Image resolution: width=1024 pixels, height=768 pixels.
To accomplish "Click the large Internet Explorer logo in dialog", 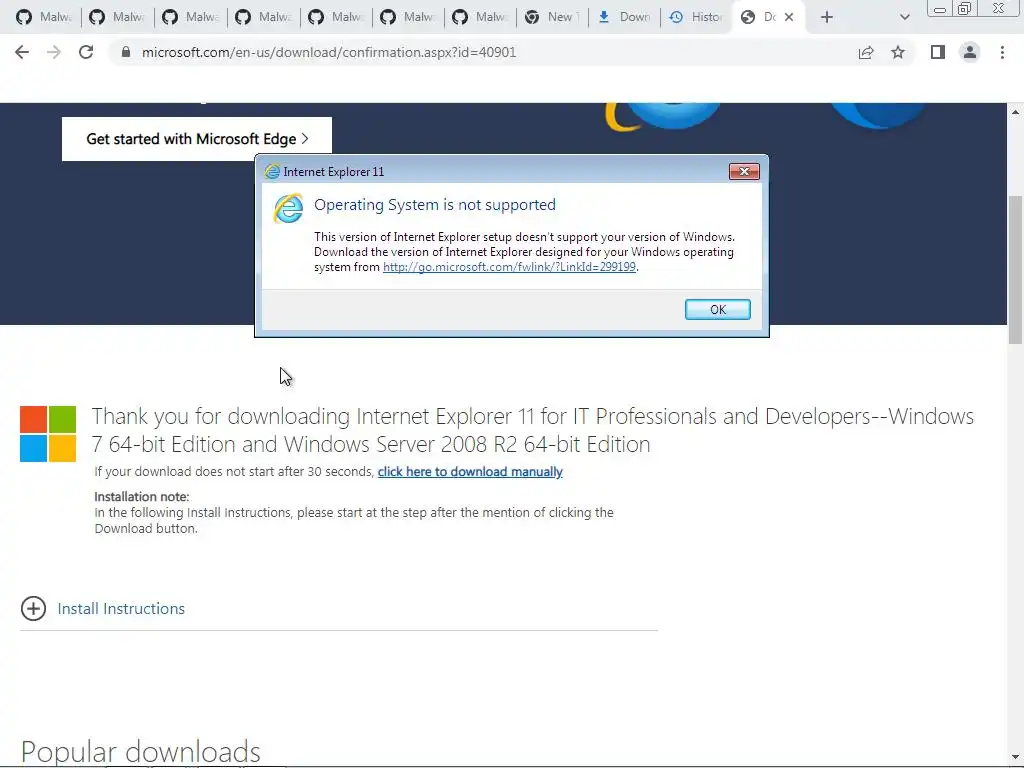I will tap(288, 208).
